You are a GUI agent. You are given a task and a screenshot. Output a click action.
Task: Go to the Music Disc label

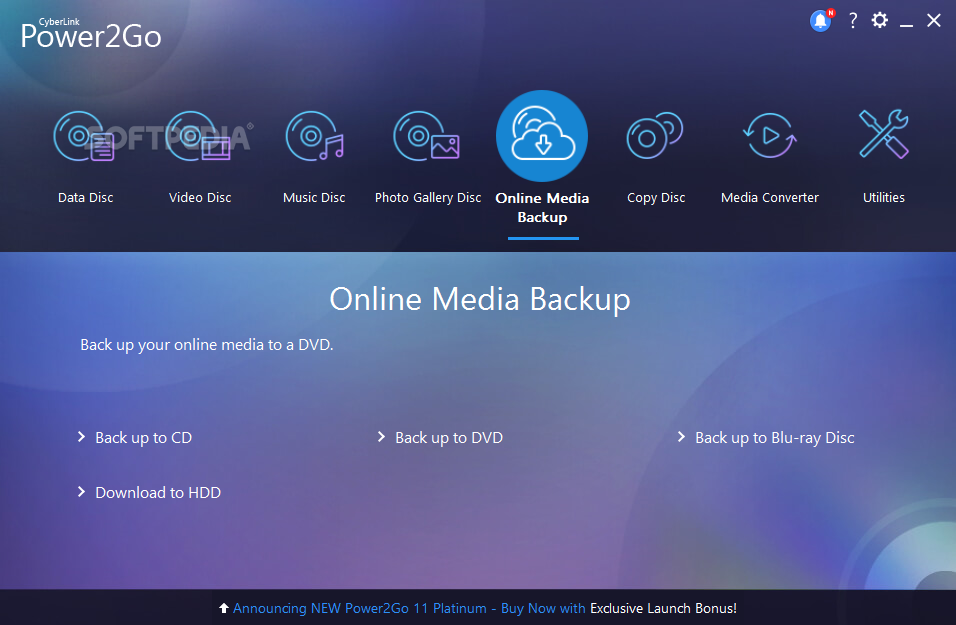click(x=314, y=198)
